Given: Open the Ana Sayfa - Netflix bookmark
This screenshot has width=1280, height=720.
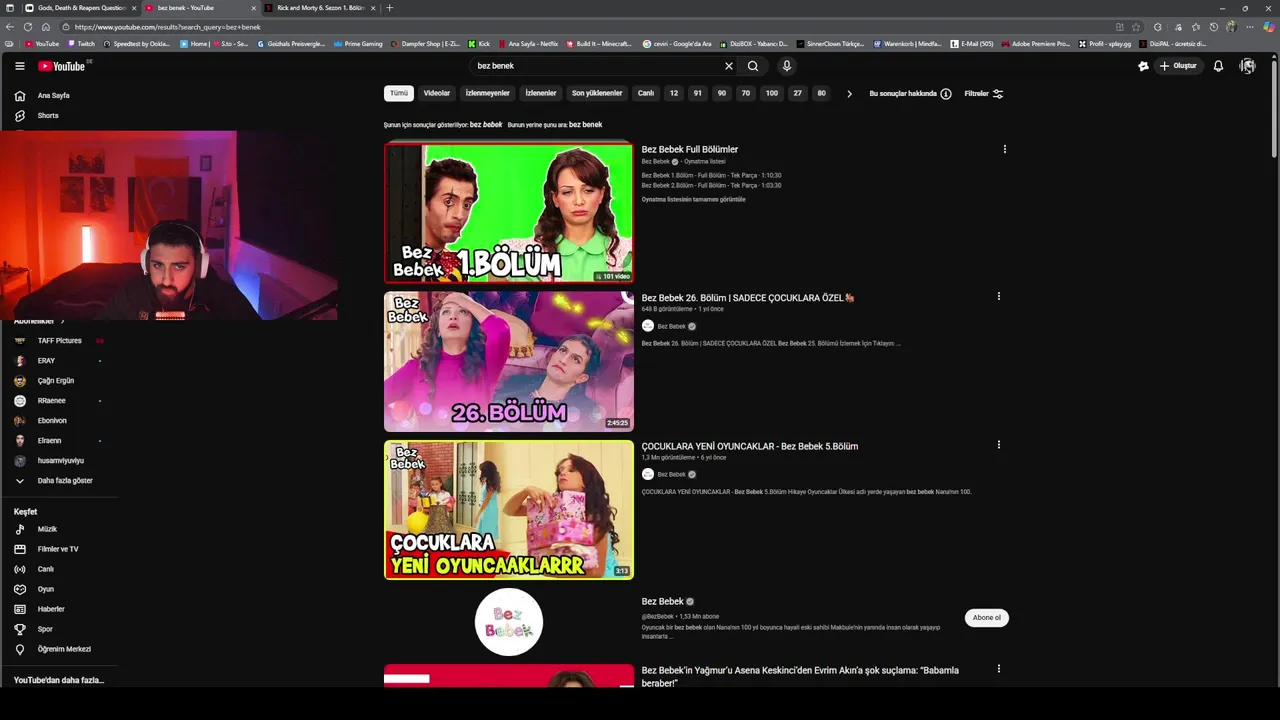Looking at the screenshot, I should click(x=527, y=44).
